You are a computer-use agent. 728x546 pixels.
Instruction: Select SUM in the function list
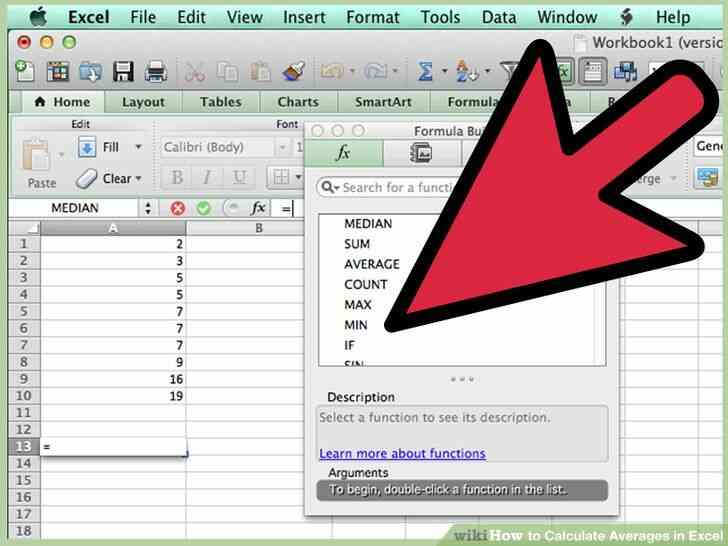click(x=357, y=244)
